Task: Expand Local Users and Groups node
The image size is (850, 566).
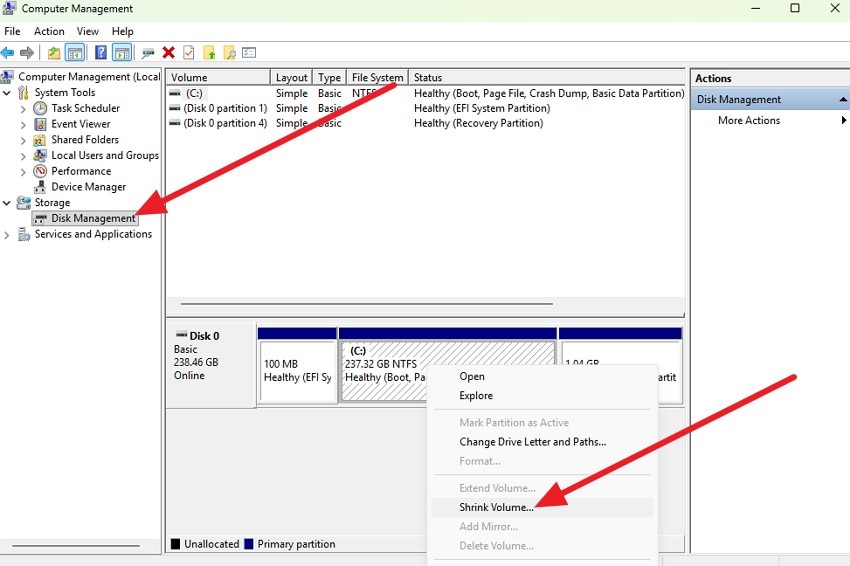Action: (23, 156)
